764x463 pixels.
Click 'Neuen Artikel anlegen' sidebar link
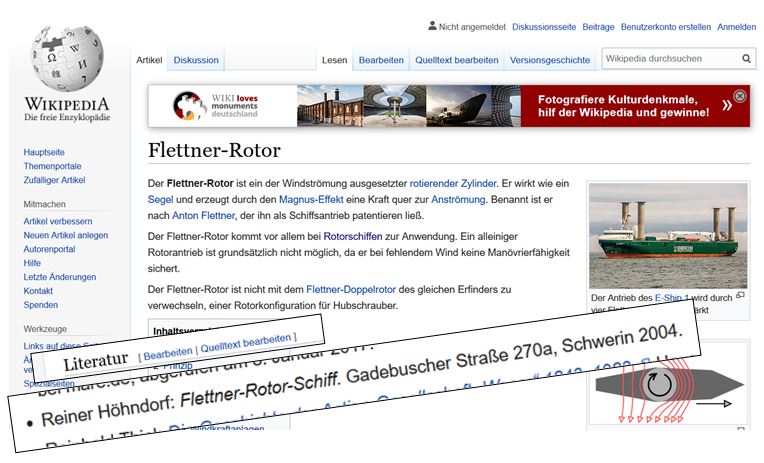click(x=66, y=235)
